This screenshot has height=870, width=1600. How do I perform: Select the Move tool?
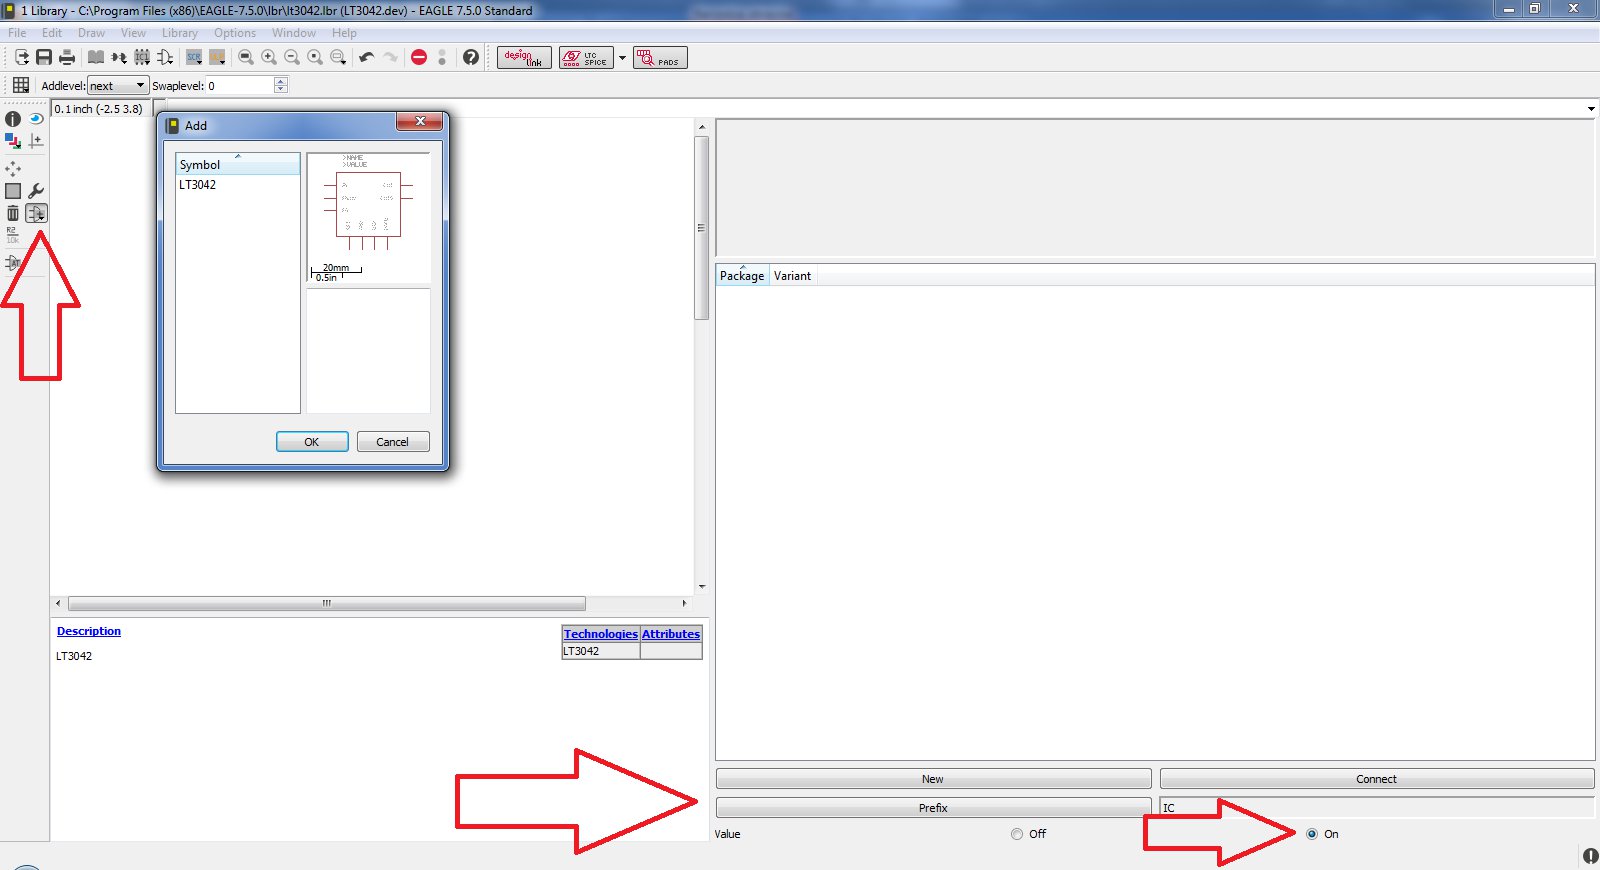(13, 169)
